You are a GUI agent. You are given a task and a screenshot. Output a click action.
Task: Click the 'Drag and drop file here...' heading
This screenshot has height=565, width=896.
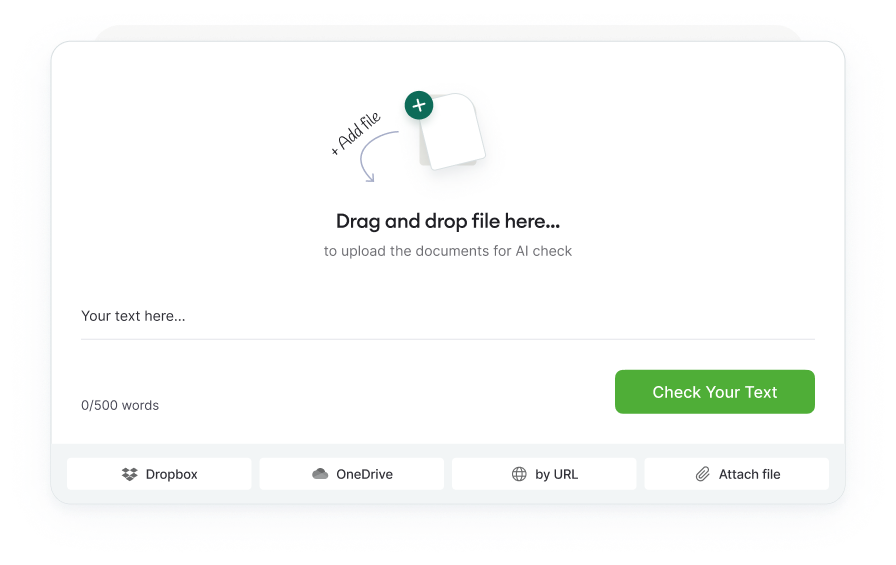coord(448,222)
